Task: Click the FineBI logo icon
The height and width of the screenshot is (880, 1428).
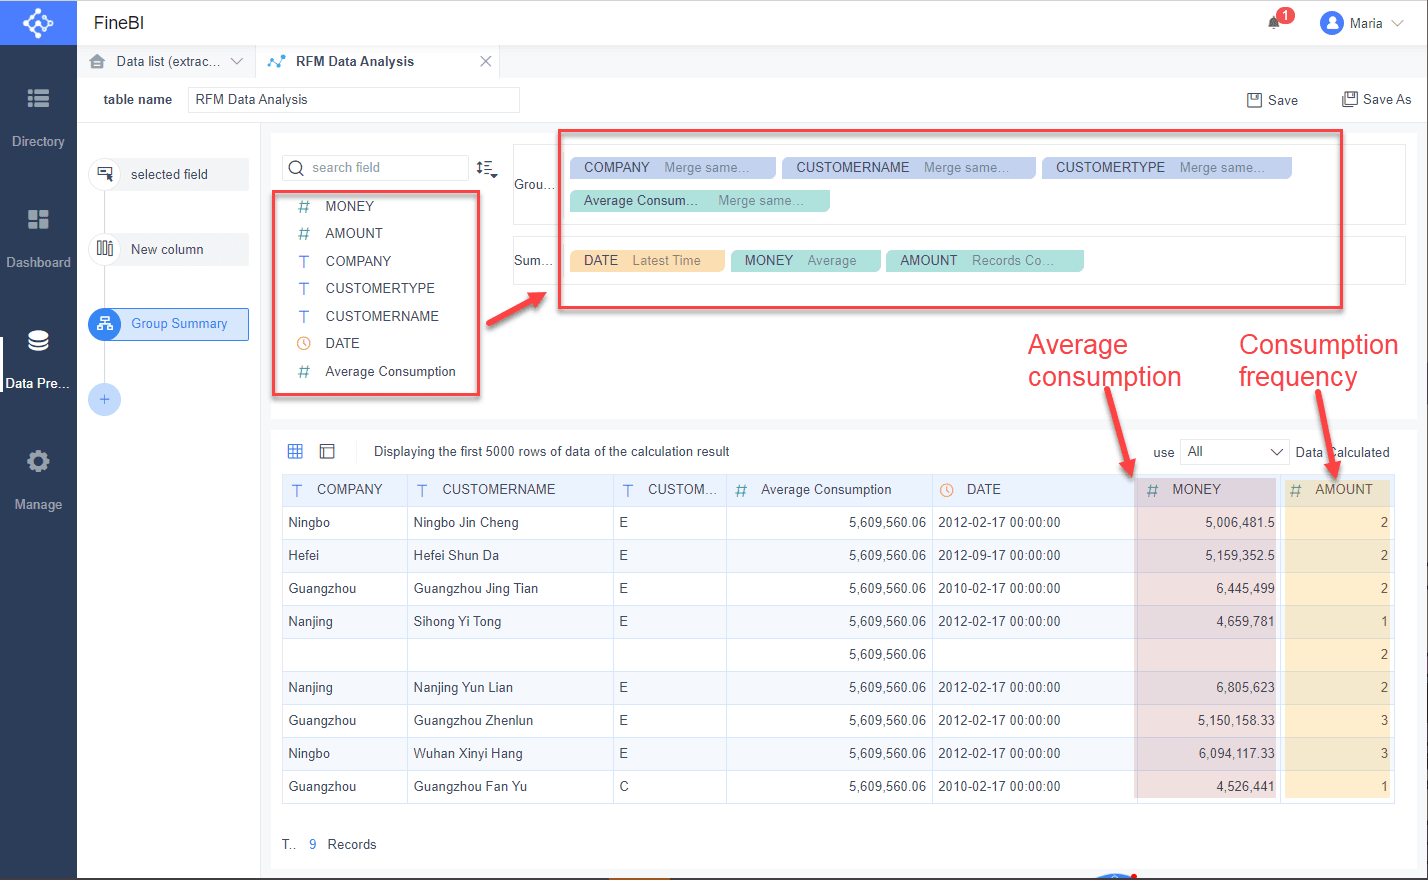Action: tap(38, 22)
